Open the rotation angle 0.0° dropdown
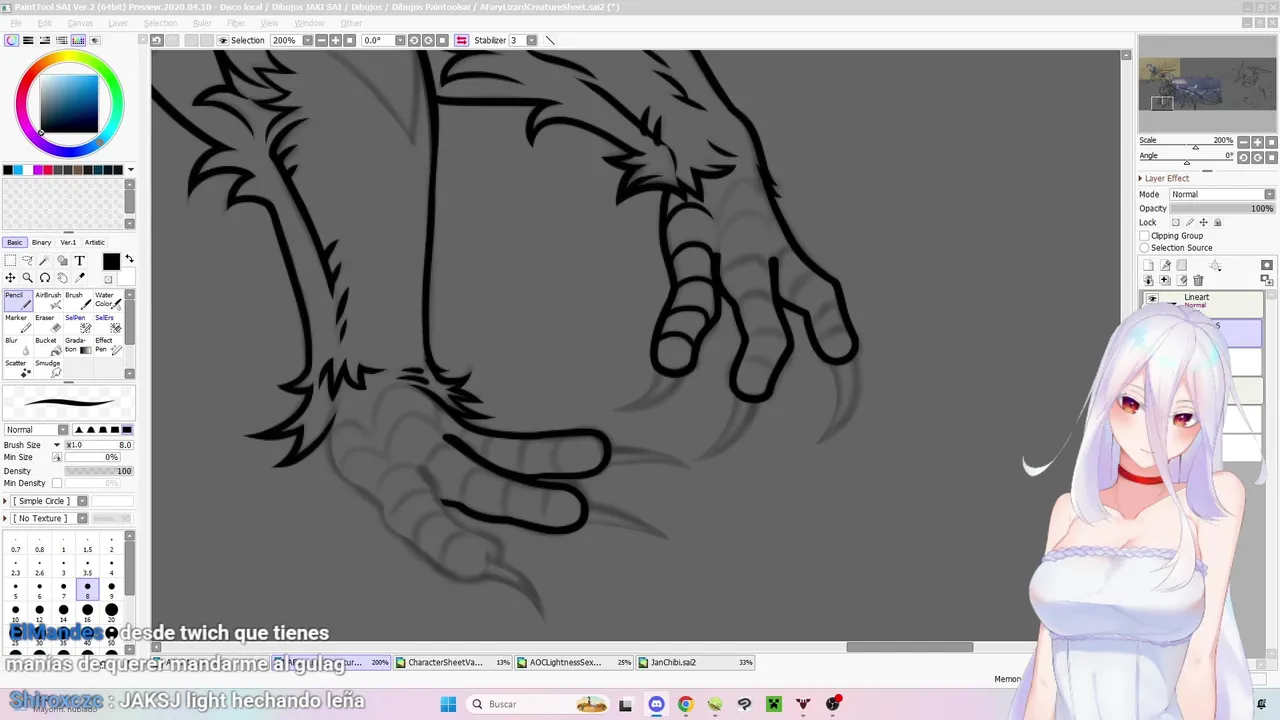Viewport: 1280px width, 720px height. point(400,40)
